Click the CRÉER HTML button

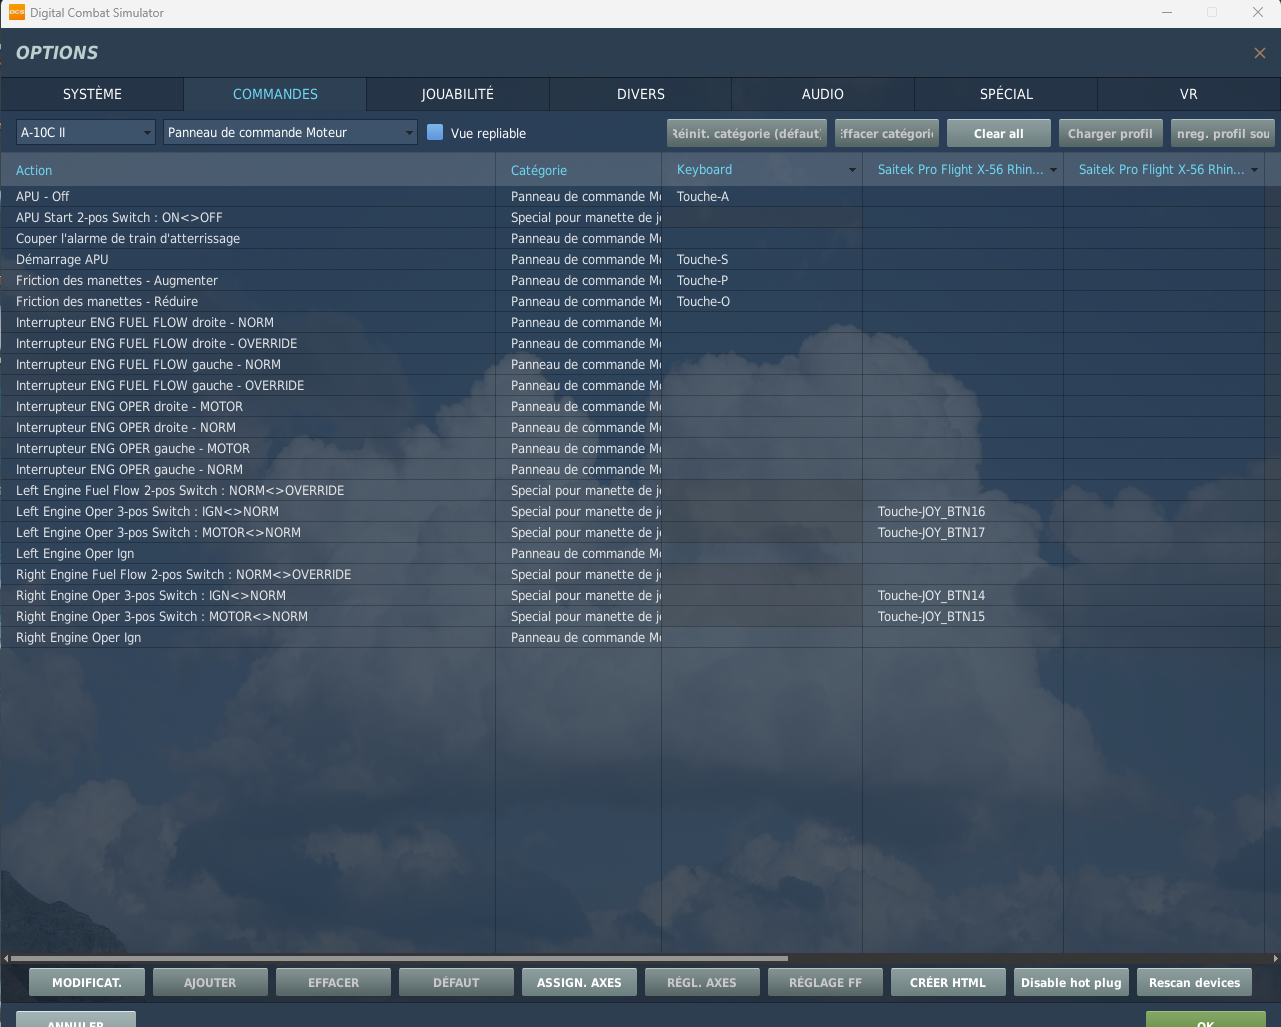tap(948, 982)
